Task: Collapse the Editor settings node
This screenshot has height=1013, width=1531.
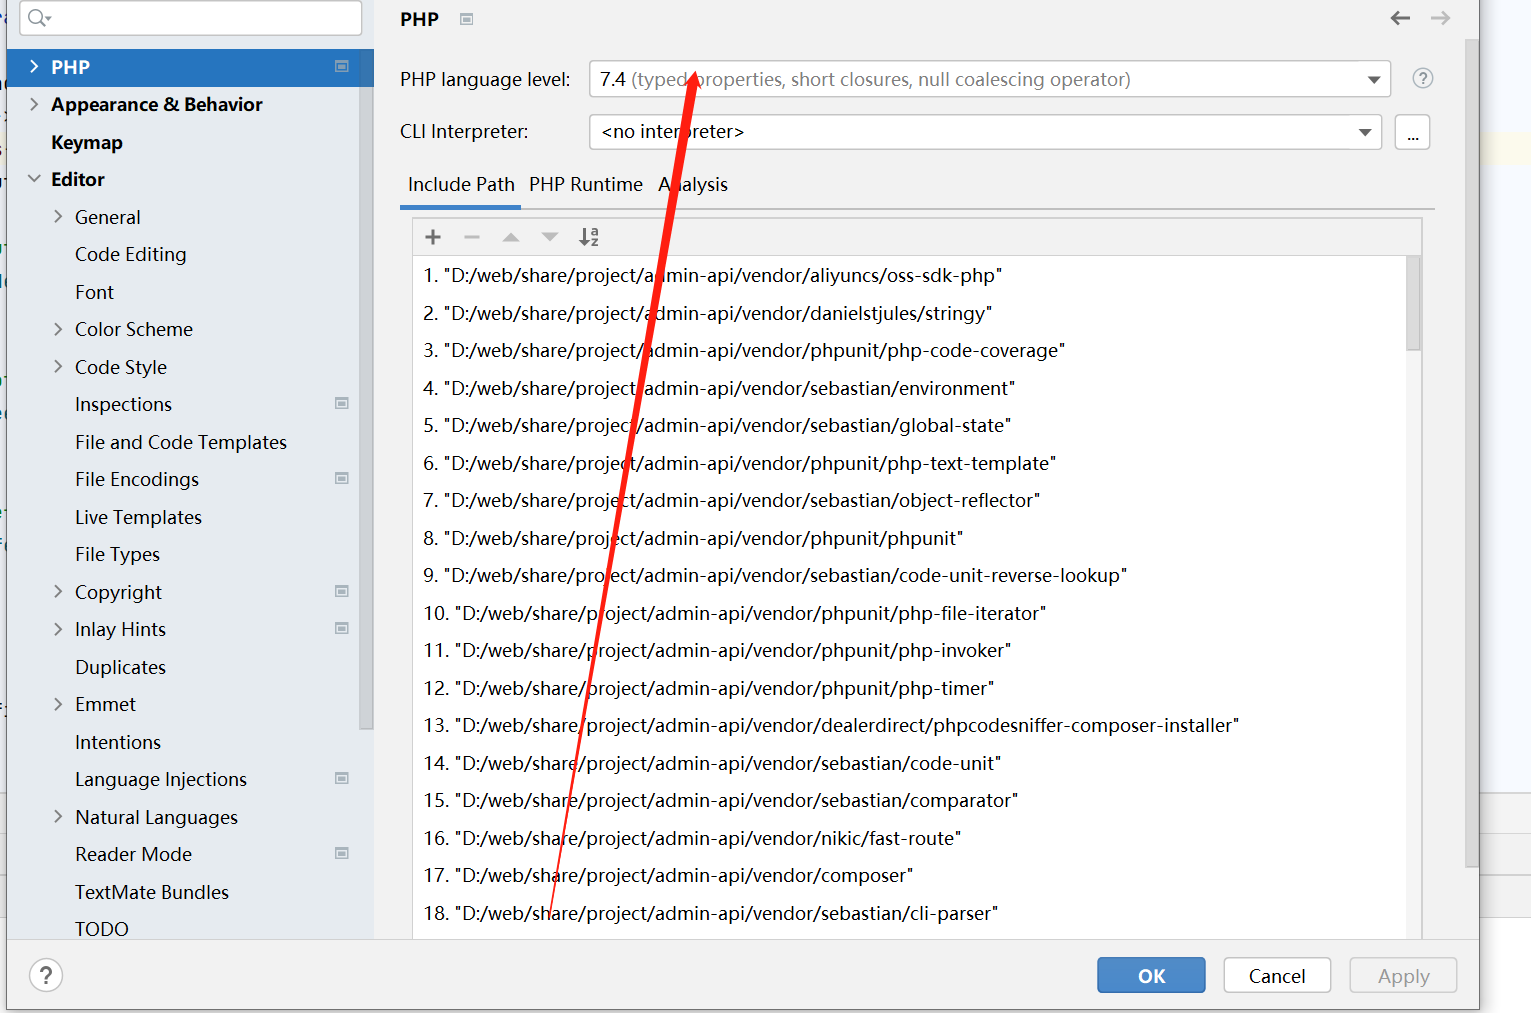Action: point(34,179)
